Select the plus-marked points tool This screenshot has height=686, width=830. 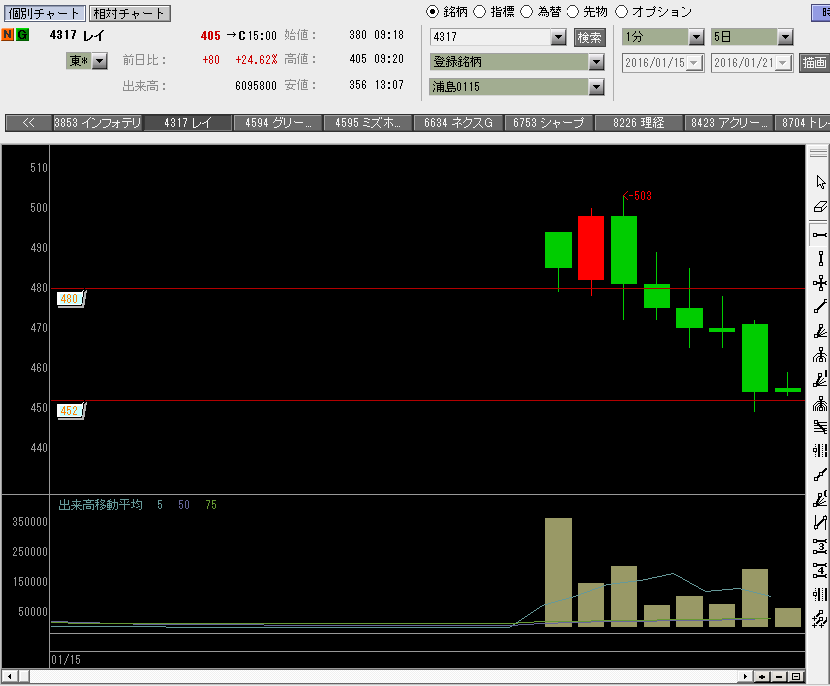(820, 619)
